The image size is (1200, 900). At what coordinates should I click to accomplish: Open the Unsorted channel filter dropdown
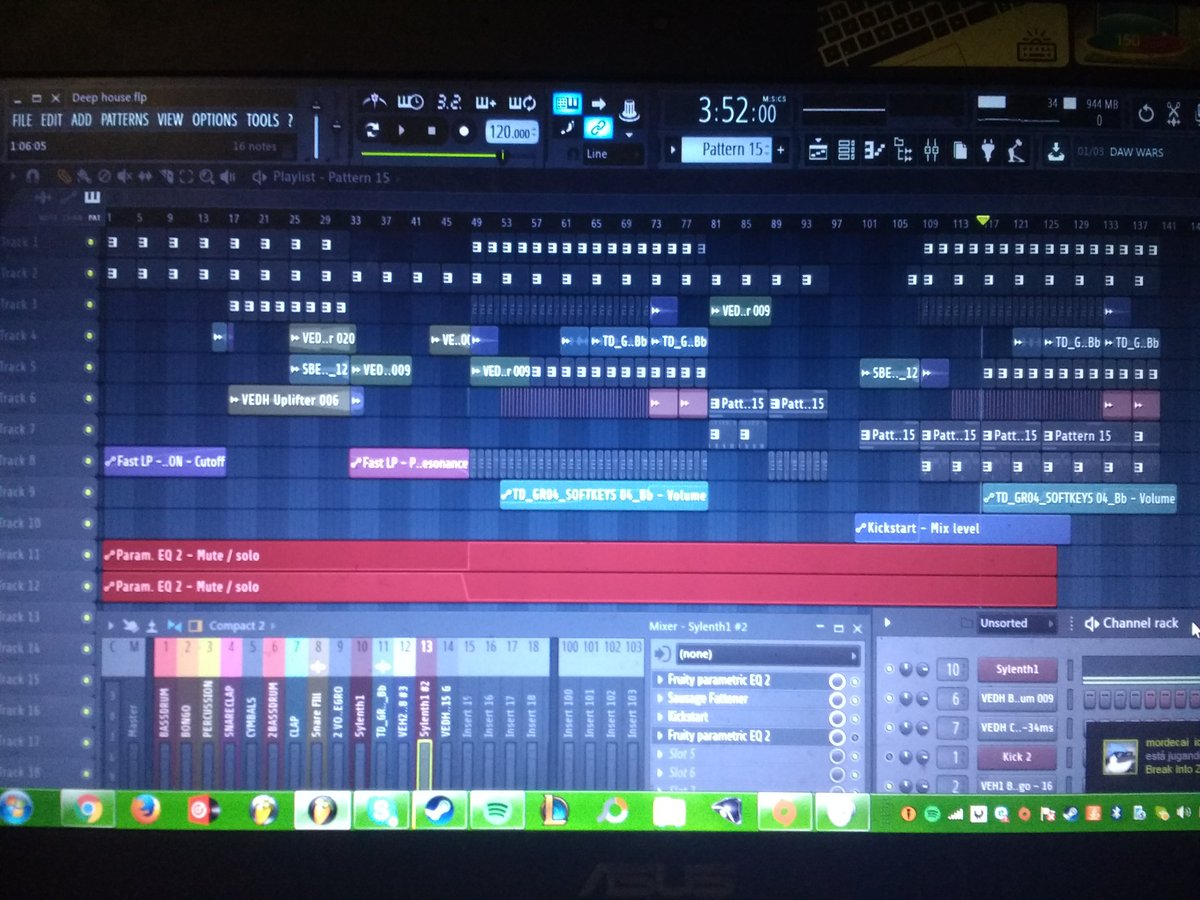[1017, 623]
